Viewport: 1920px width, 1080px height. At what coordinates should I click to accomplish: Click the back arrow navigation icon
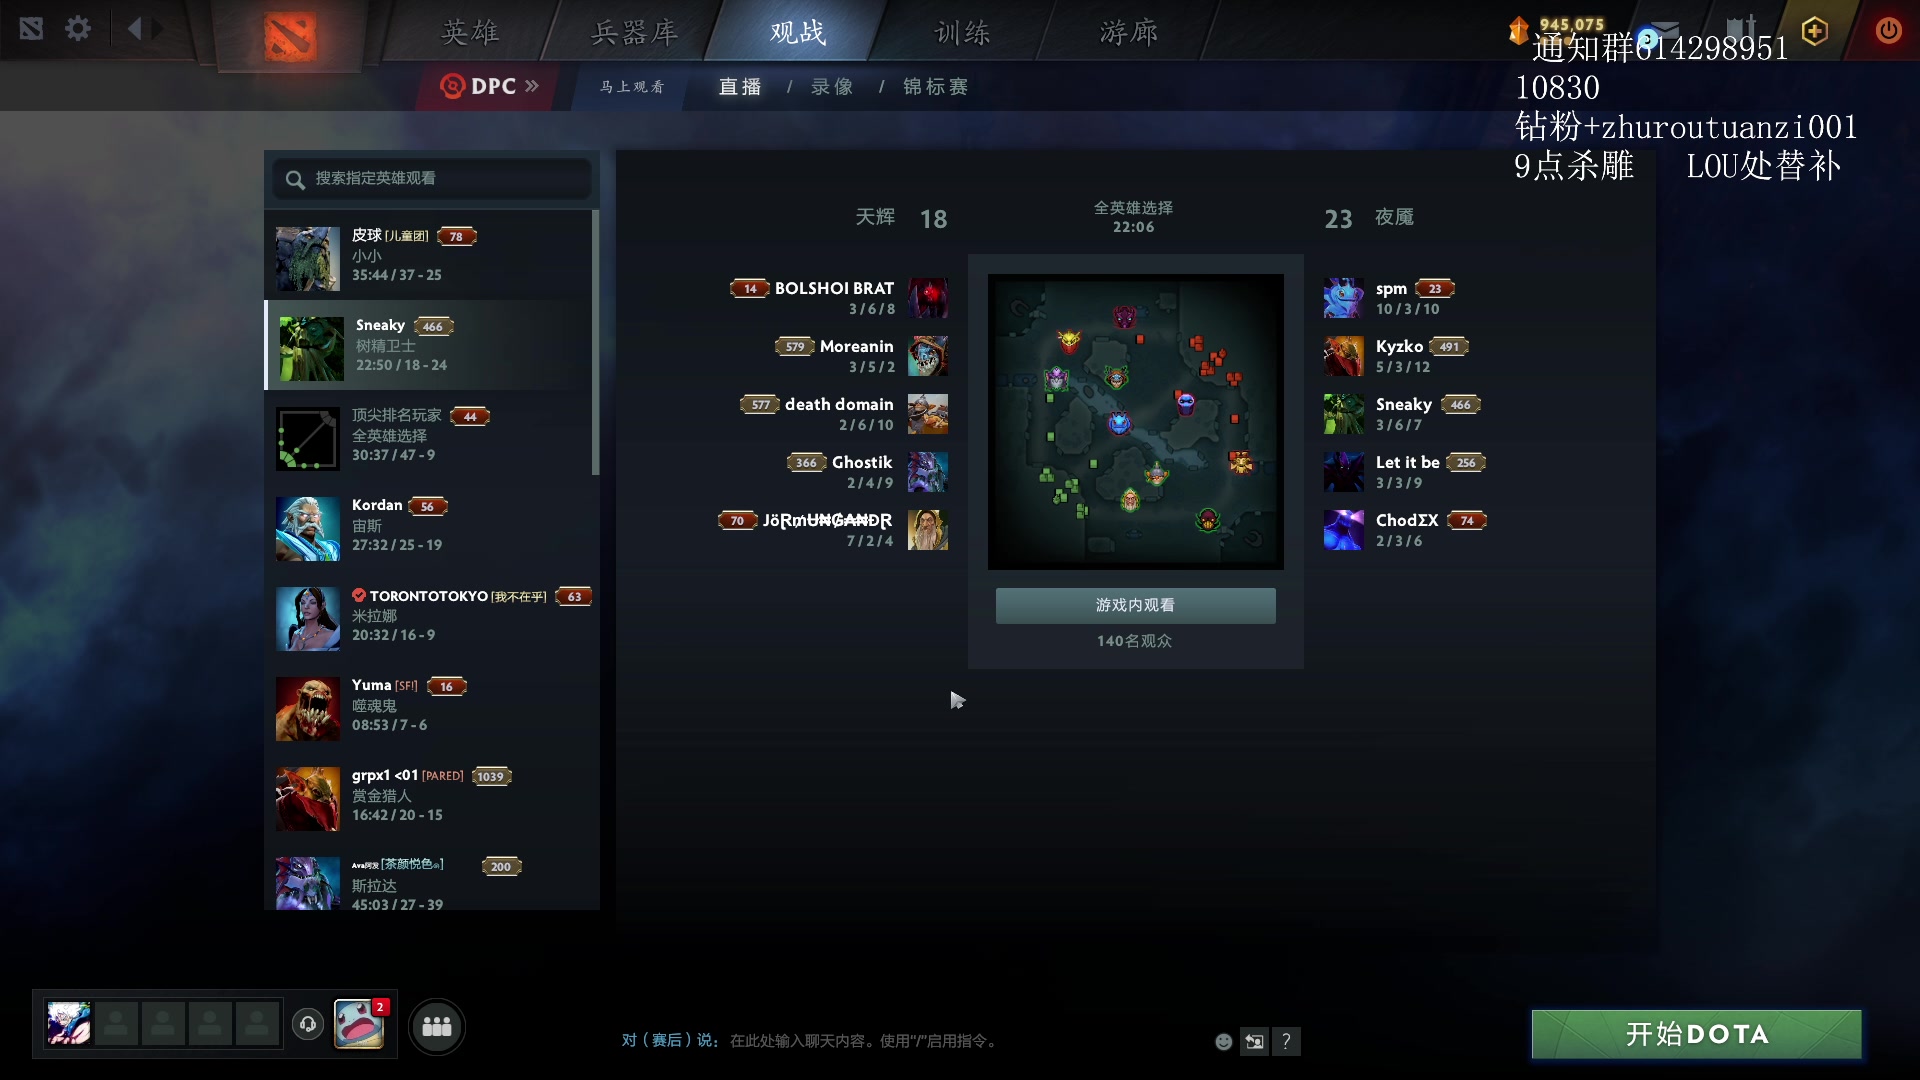click(134, 29)
